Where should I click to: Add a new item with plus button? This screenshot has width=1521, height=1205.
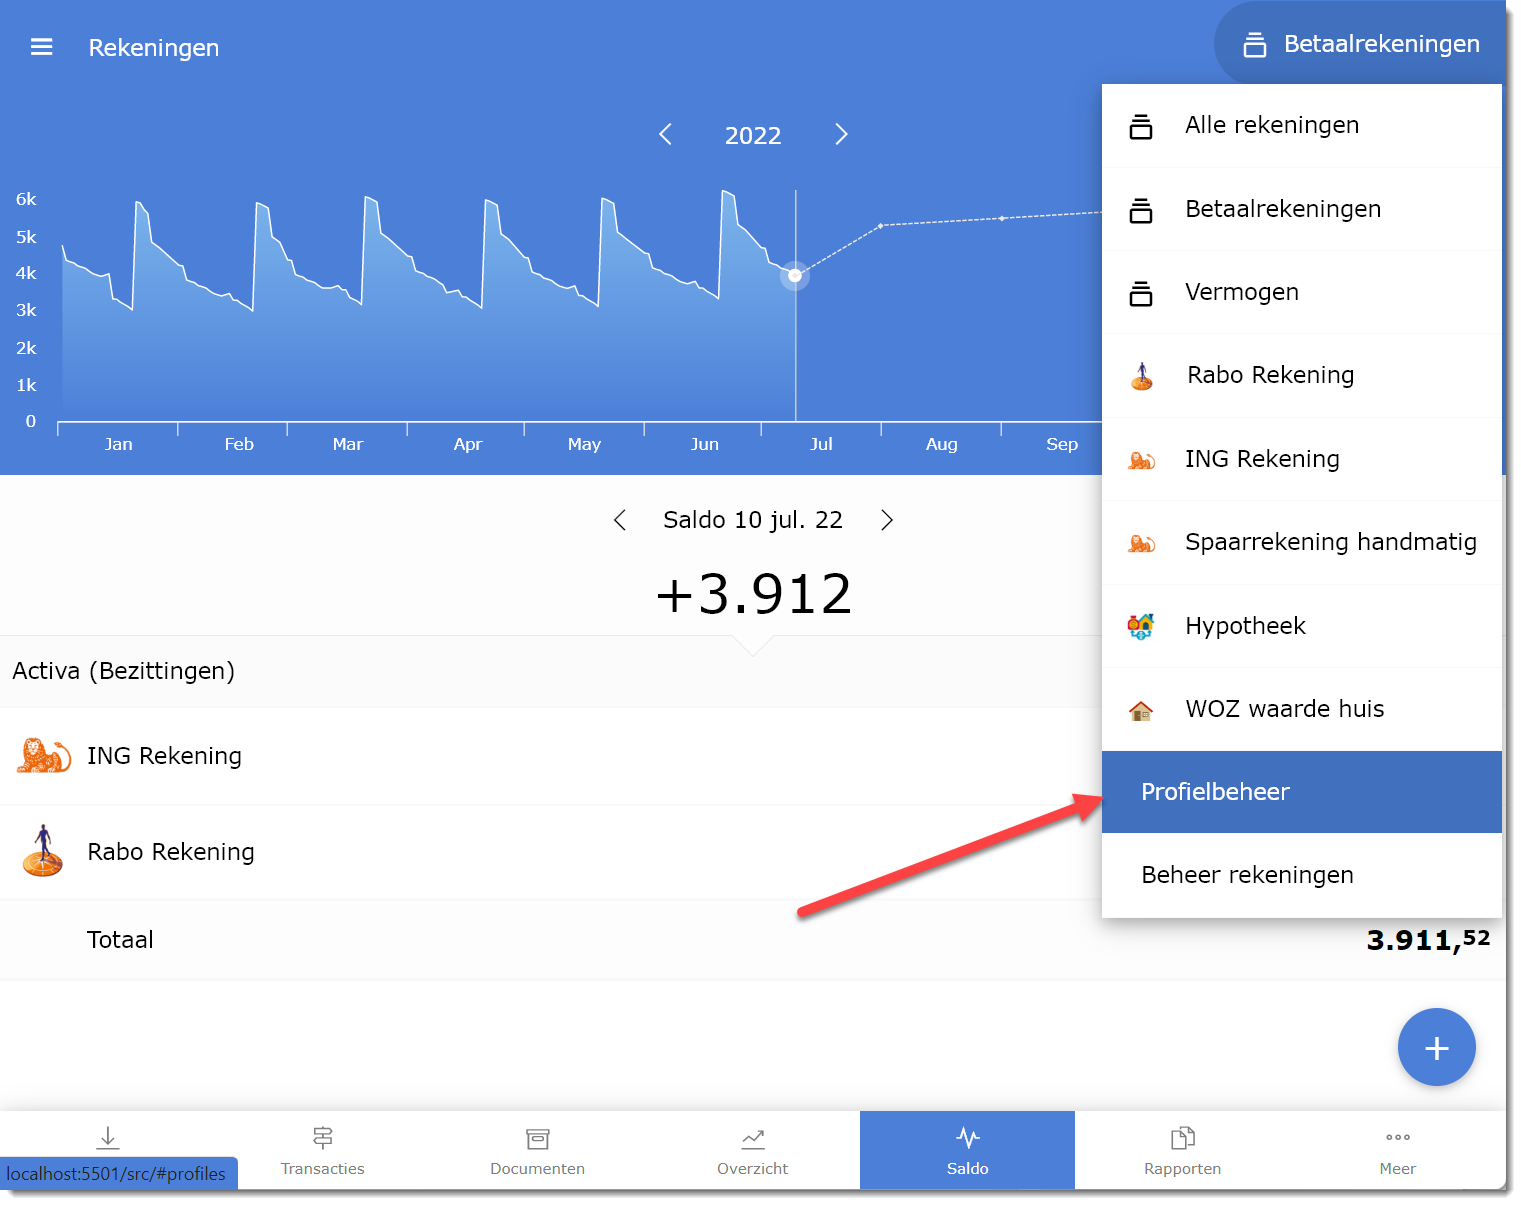coord(1437,1047)
